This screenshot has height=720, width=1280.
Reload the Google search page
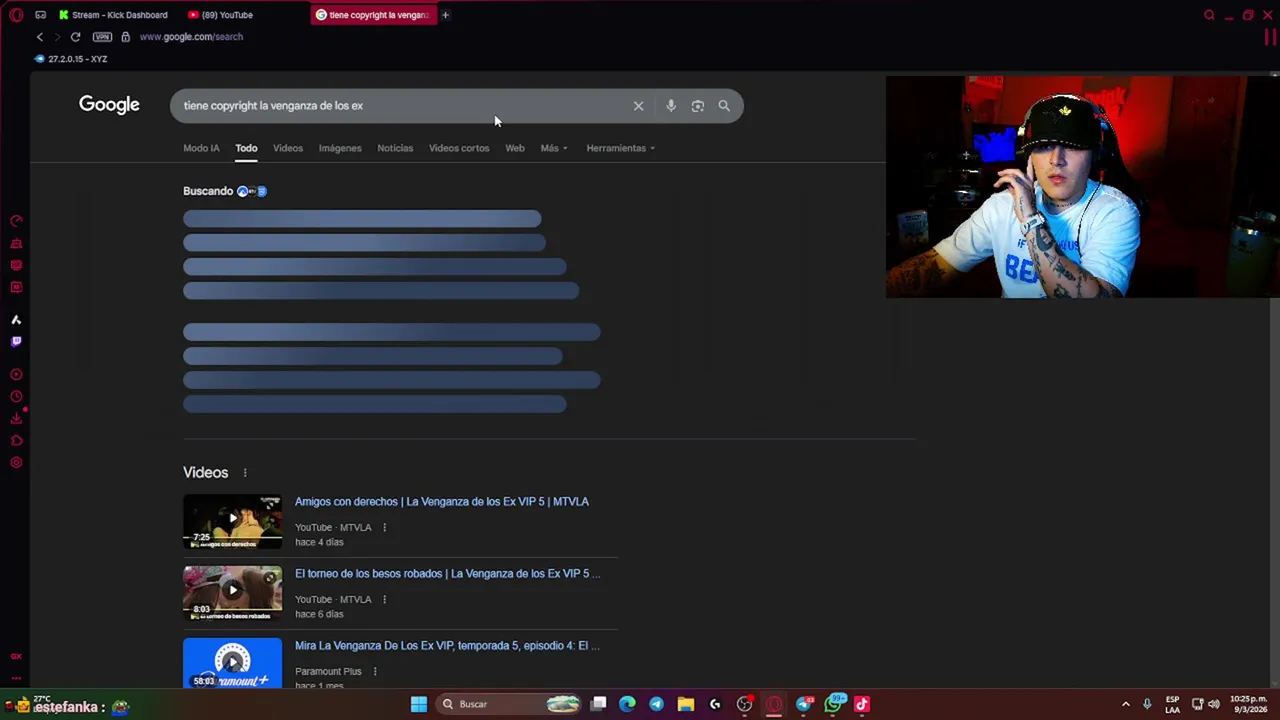coord(75,37)
